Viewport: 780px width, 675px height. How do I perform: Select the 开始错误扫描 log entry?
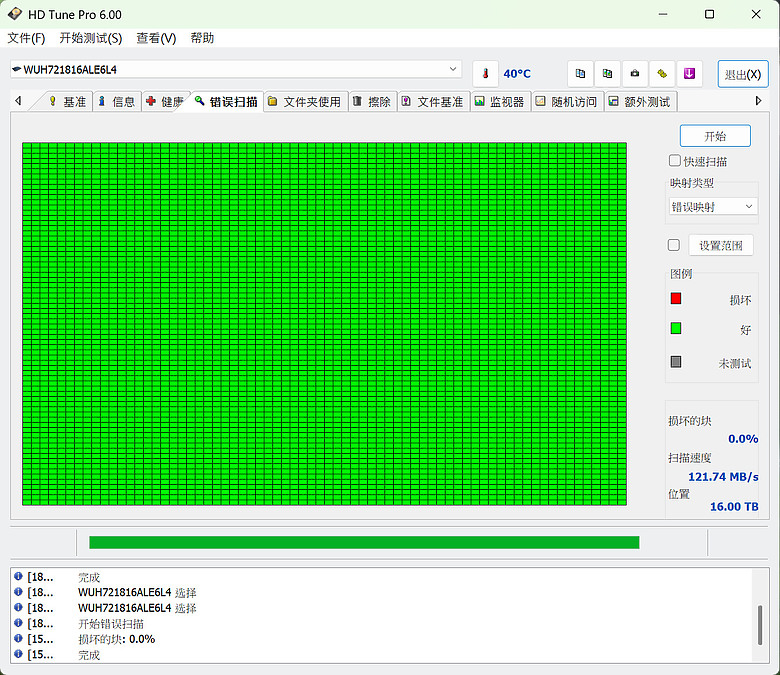pos(381,623)
